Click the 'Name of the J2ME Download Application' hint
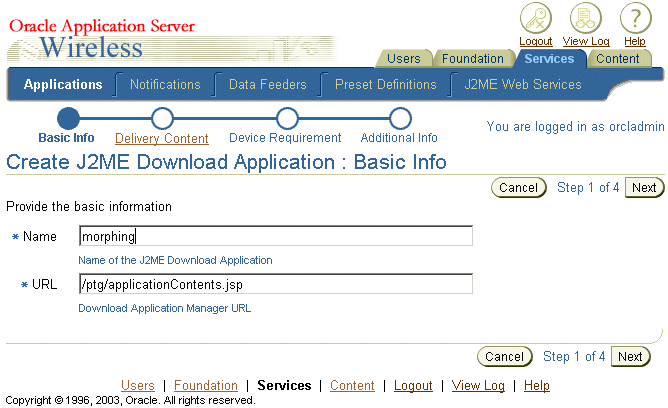Image resolution: width=668 pixels, height=408 pixels. pyautogui.click(x=175, y=260)
